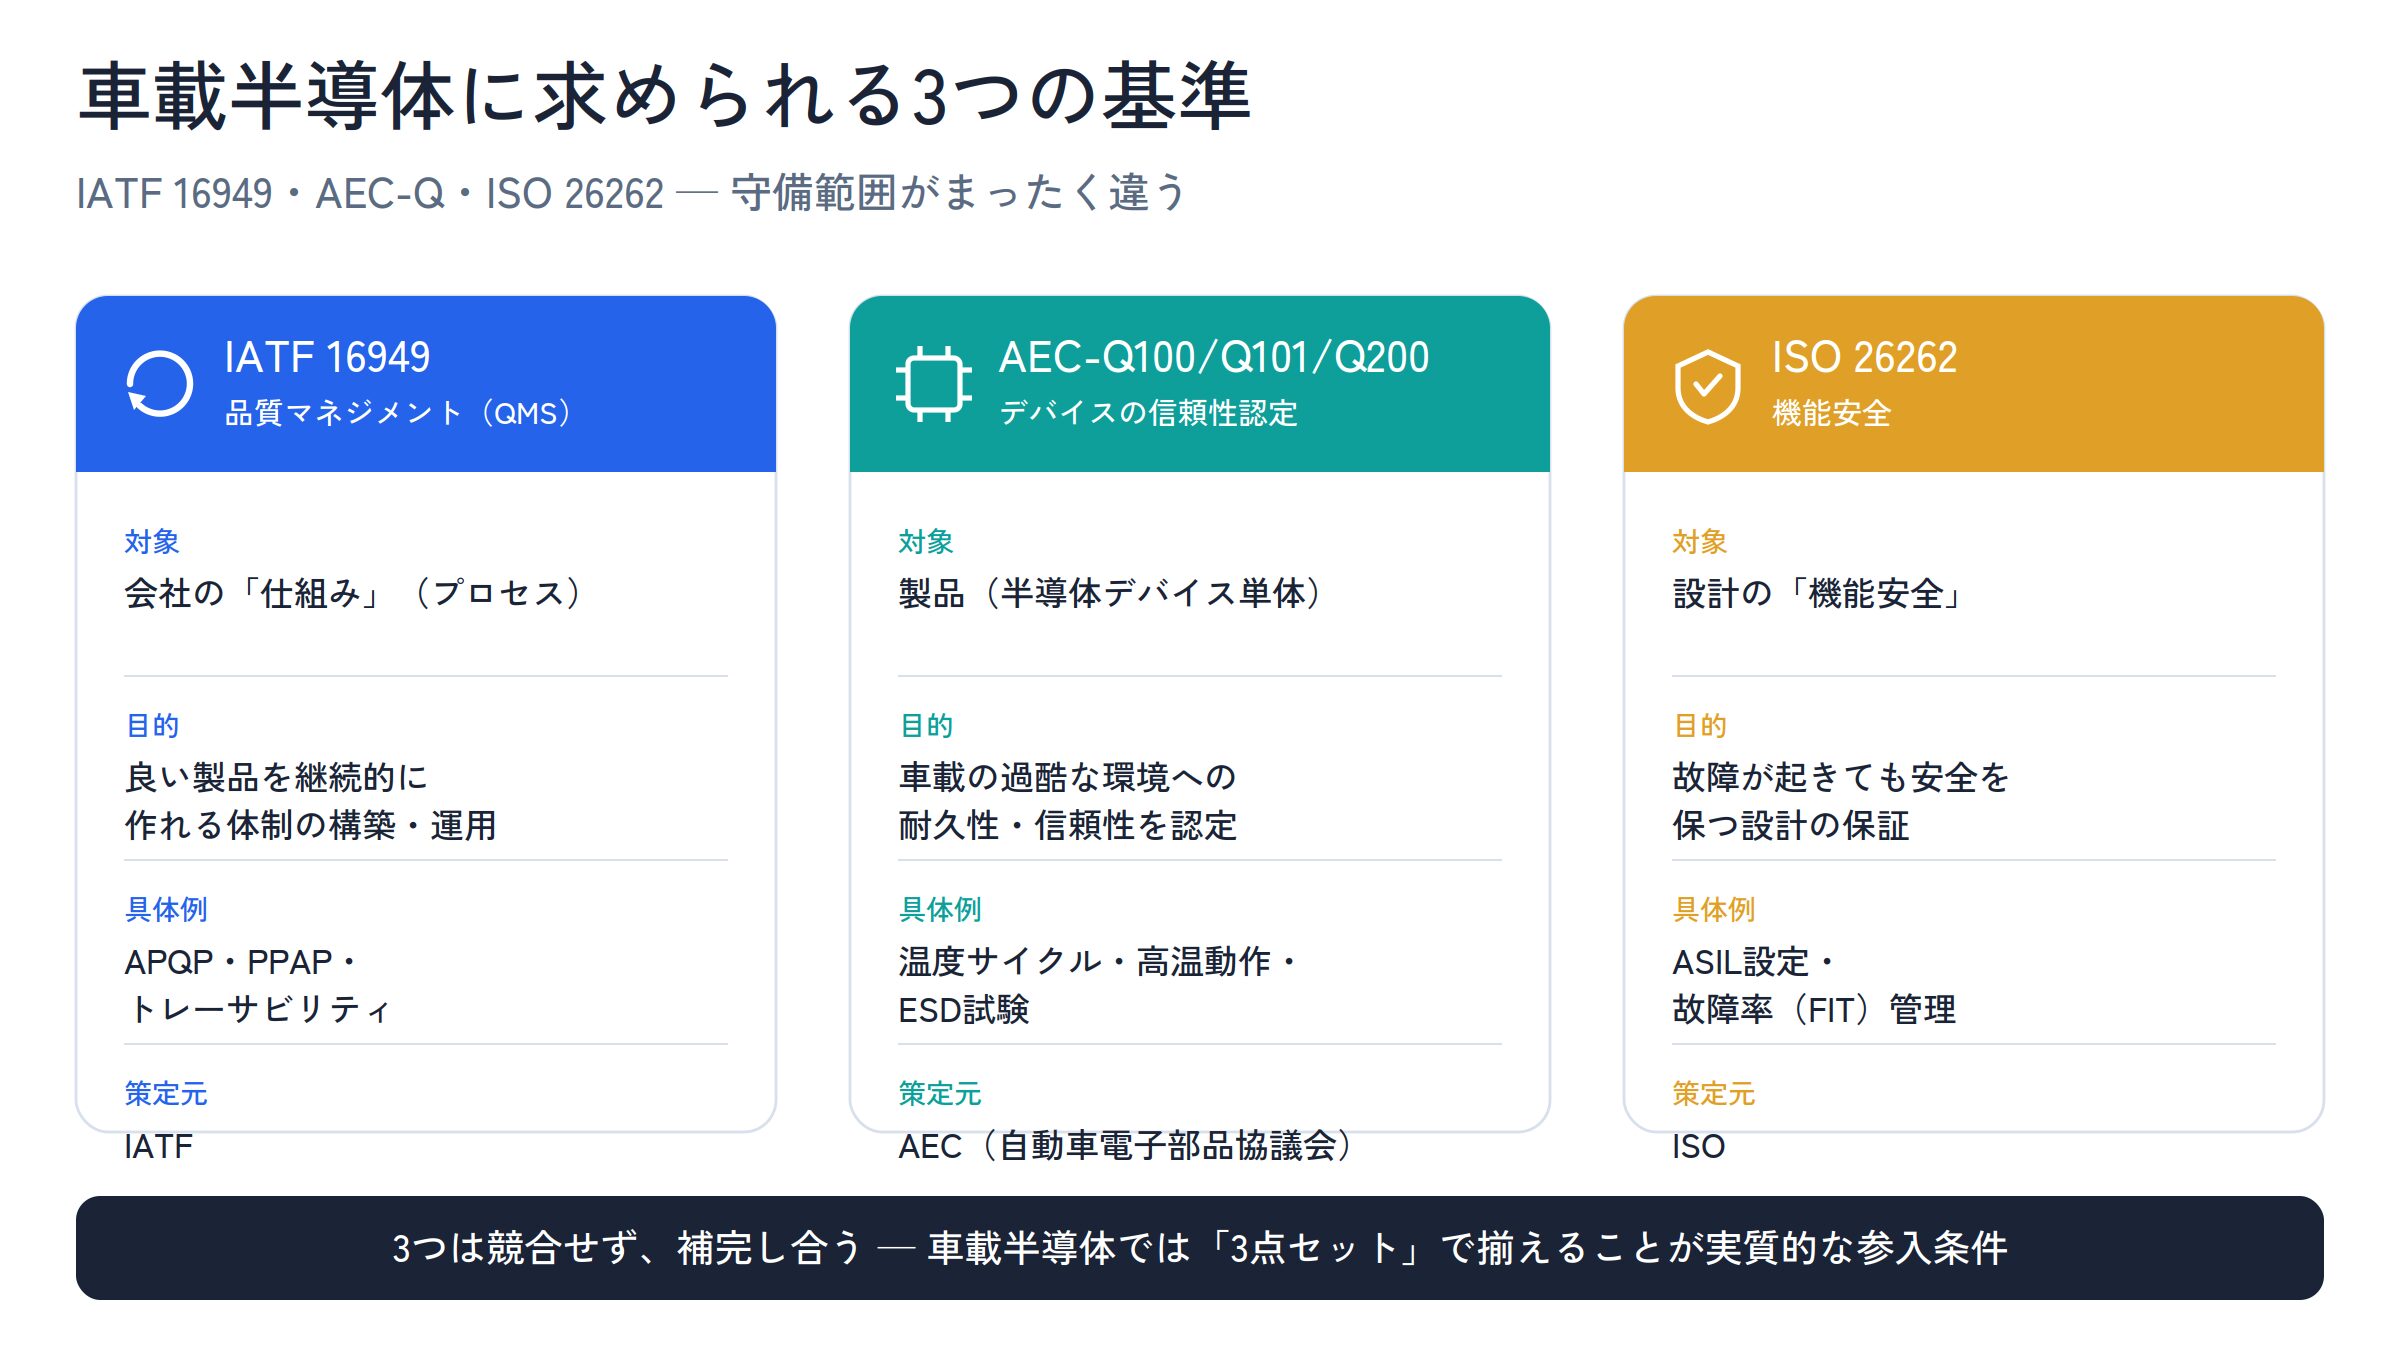Select the line 耐久性・信頼性を認定

[x=1067, y=825]
